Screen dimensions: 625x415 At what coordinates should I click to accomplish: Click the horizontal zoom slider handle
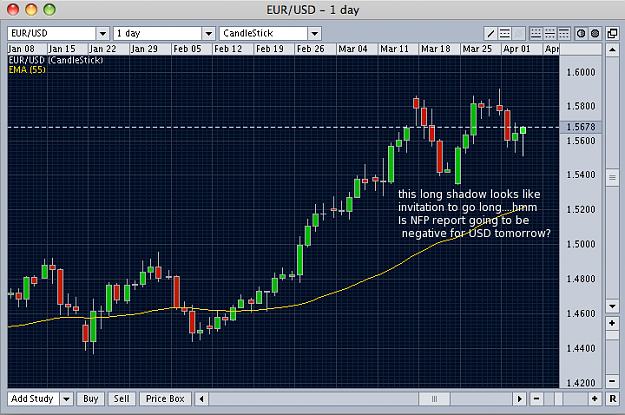coord(558,399)
